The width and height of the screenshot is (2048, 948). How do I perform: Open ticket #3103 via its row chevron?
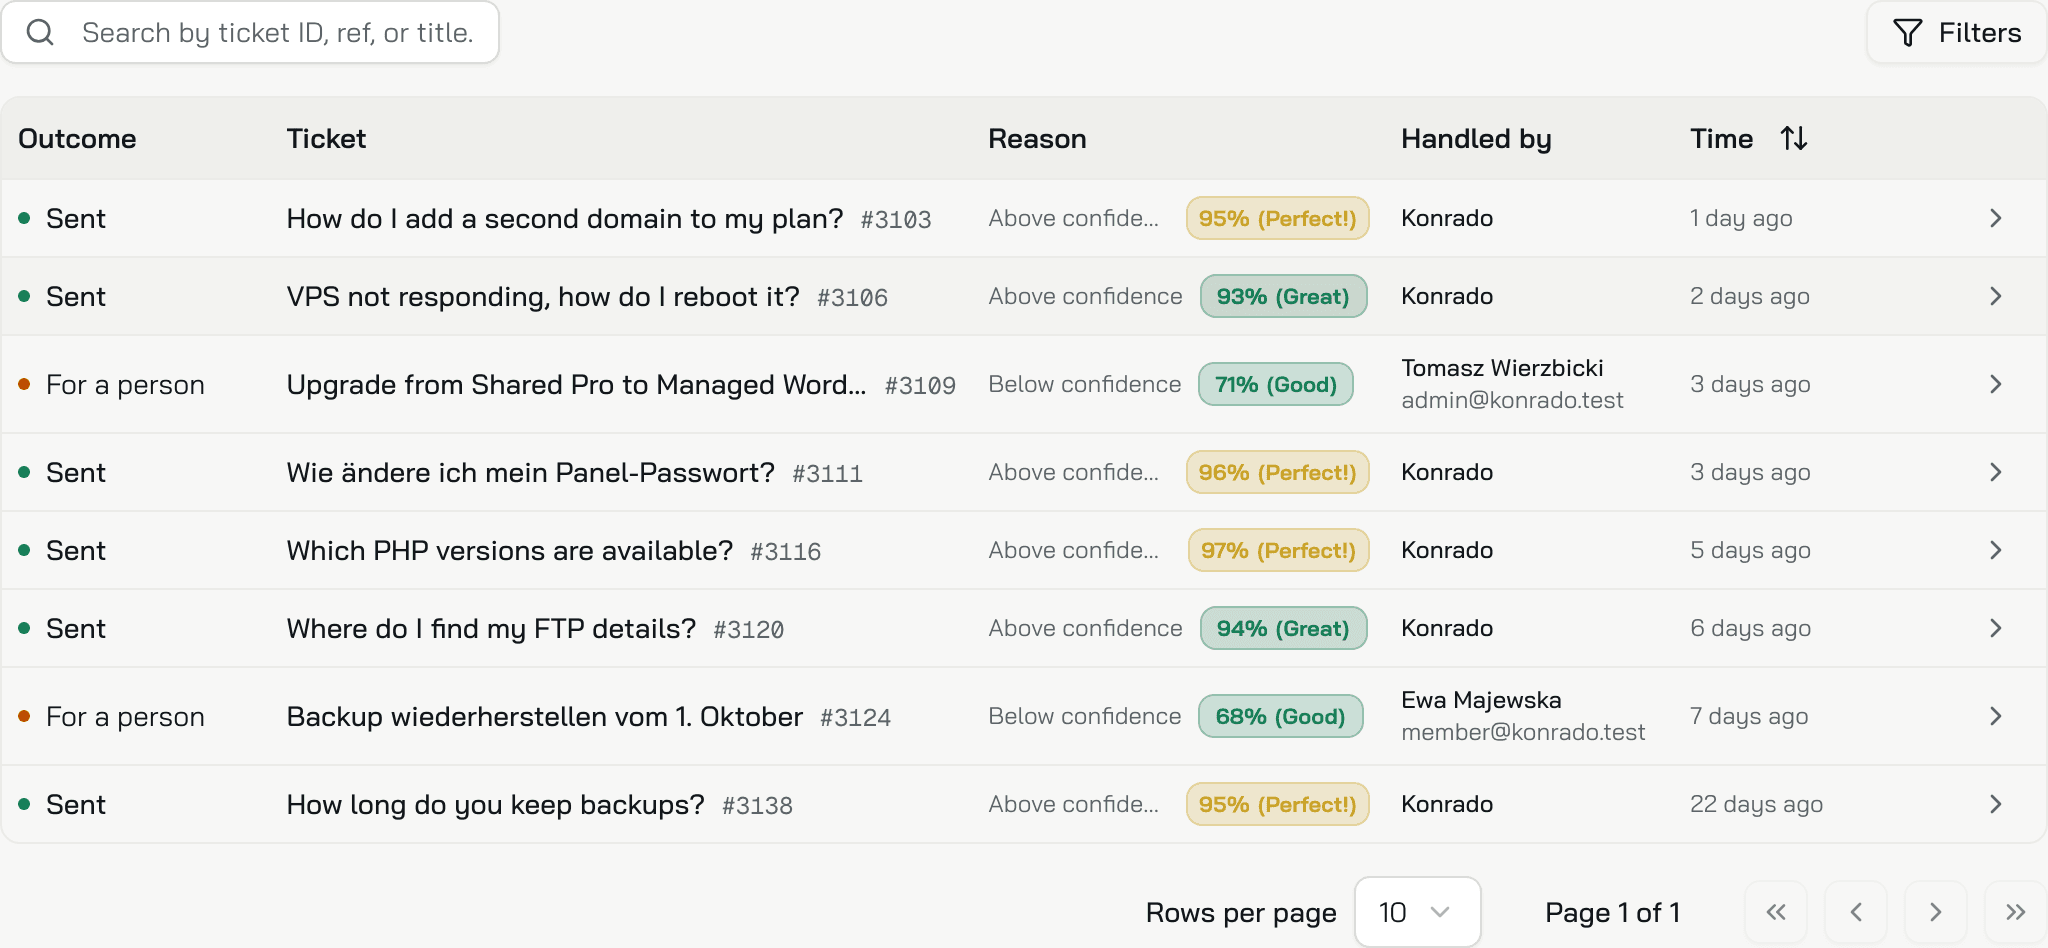[x=1995, y=218]
